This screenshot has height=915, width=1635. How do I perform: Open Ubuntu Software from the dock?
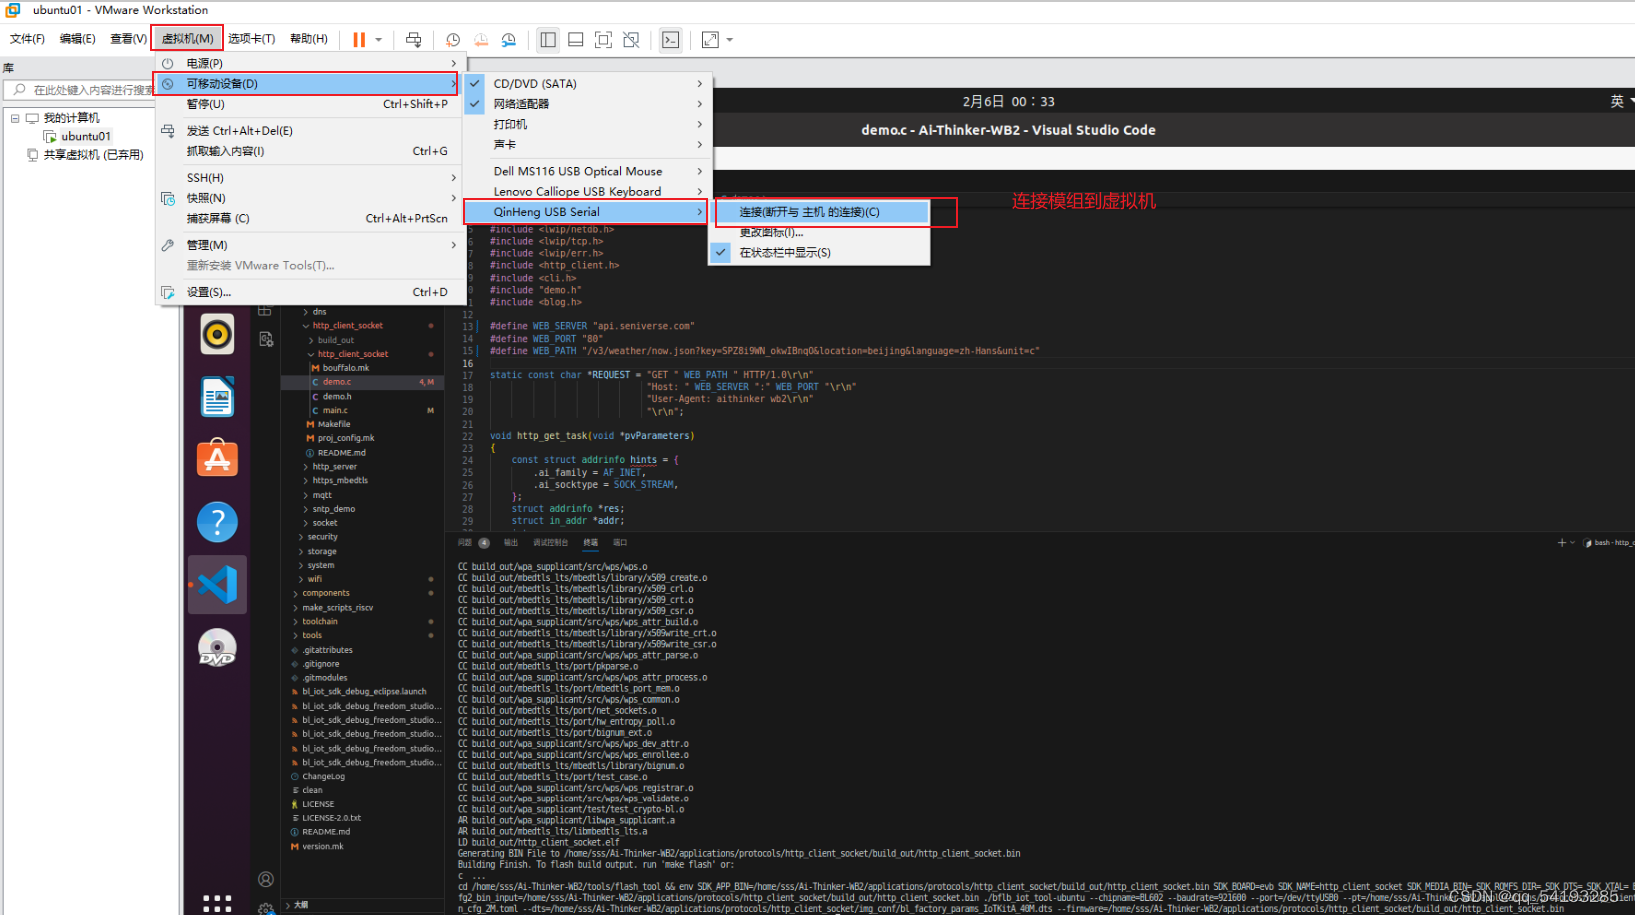click(x=217, y=459)
